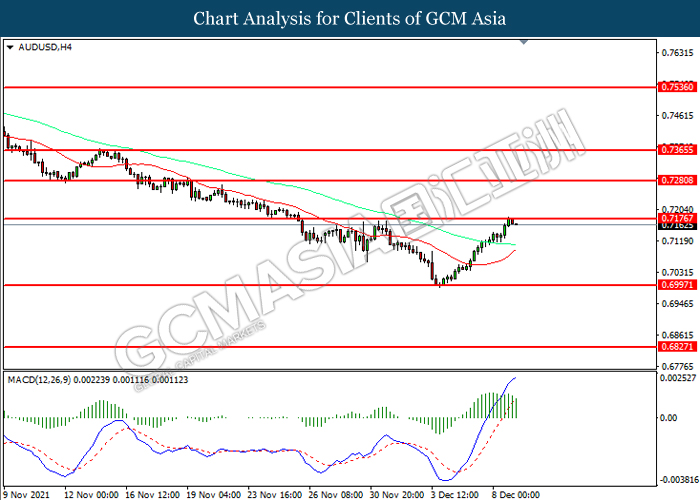This screenshot has width=700, height=500.
Task: Click the 30 Nov 20:00 time label
Action: pyautogui.click(x=397, y=495)
